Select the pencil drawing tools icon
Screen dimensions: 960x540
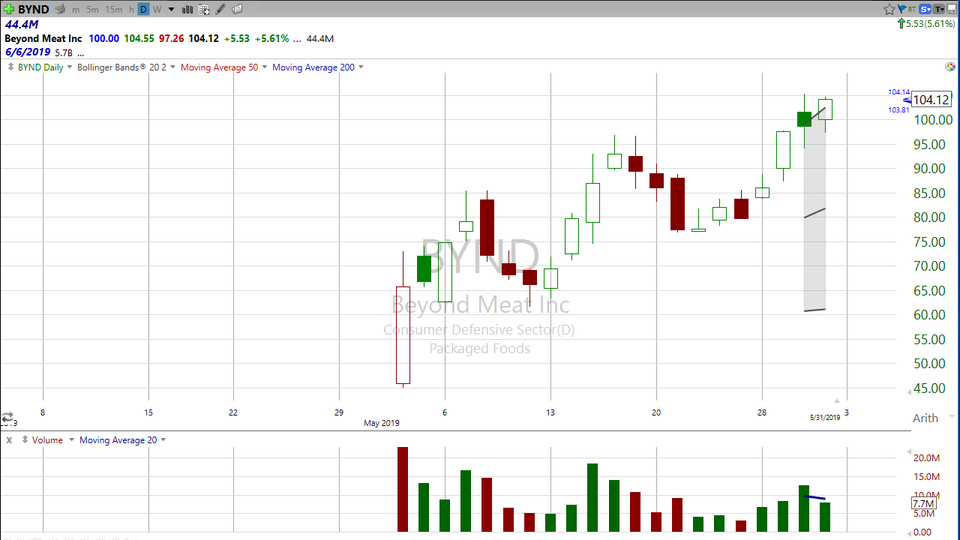tap(220, 9)
